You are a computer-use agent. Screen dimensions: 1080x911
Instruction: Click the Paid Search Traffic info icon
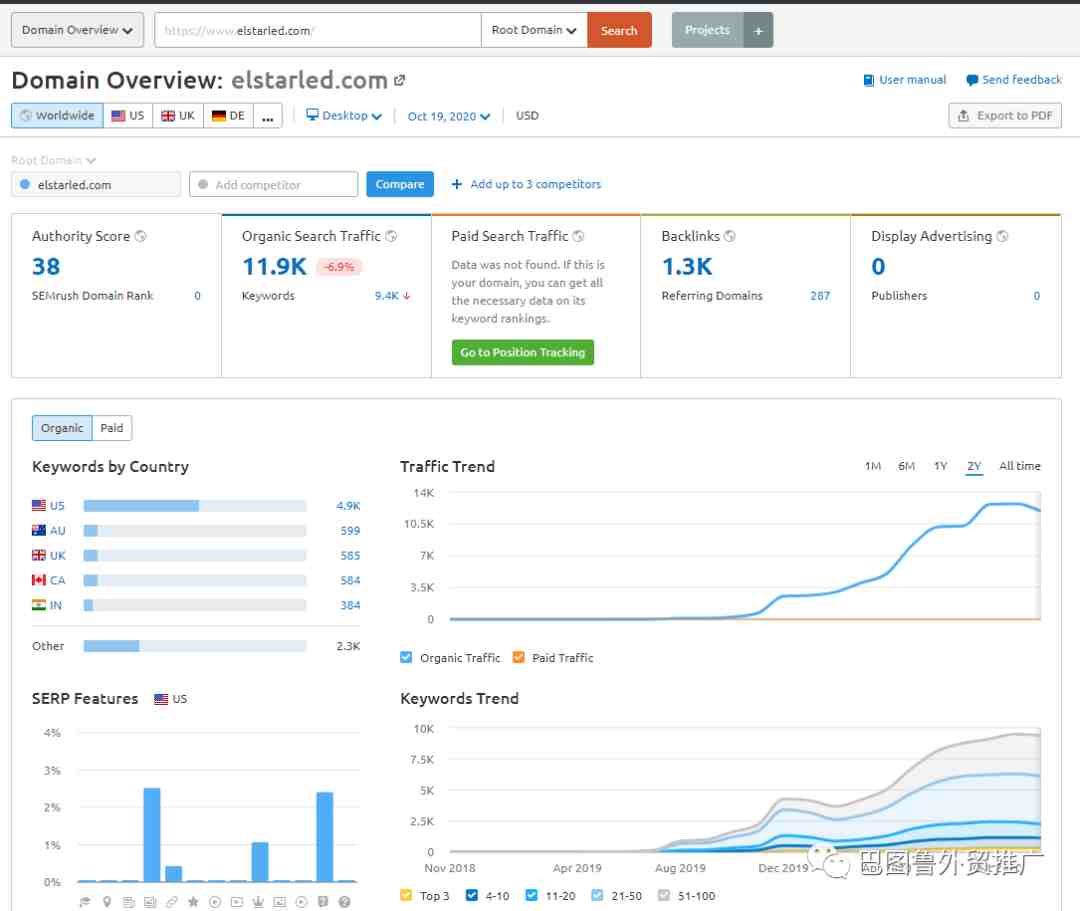(579, 236)
